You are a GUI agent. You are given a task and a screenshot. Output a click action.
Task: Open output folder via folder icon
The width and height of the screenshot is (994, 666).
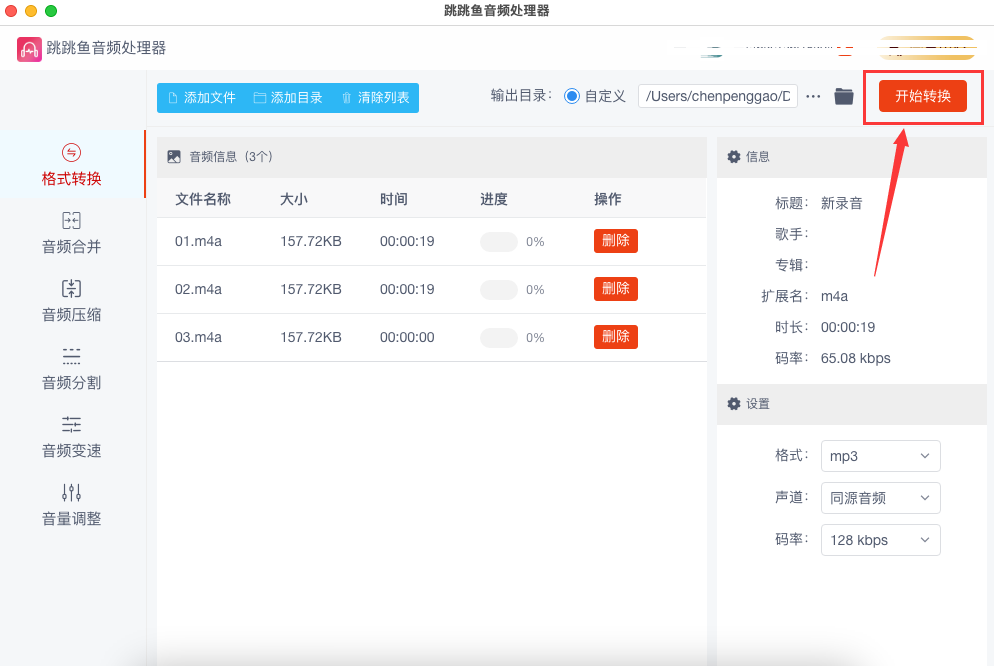[x=844, y=96]
